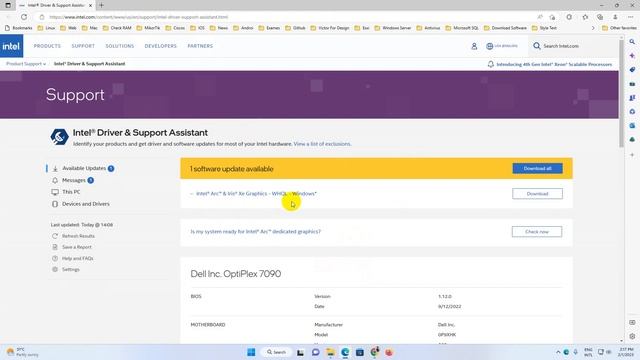Open Microsoft Edge from the taskbar

pyautogui.click(x=345, y=352)
